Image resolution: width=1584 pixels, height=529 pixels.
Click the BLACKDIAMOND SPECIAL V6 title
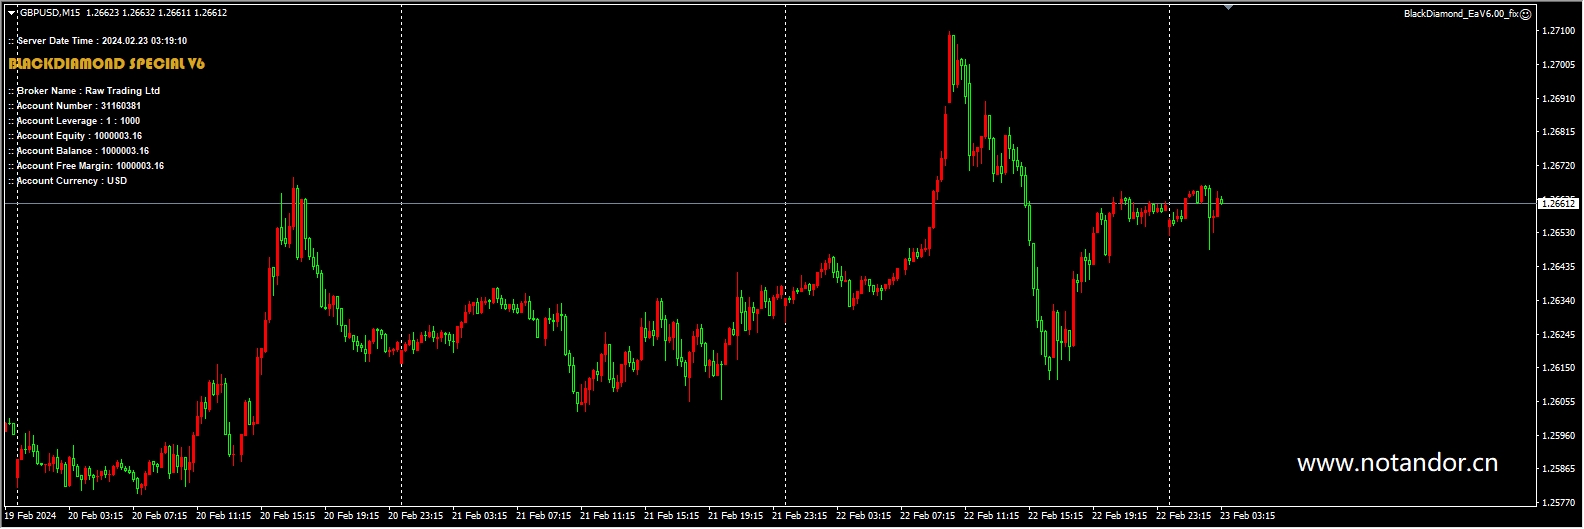click(x=107, y=63)
